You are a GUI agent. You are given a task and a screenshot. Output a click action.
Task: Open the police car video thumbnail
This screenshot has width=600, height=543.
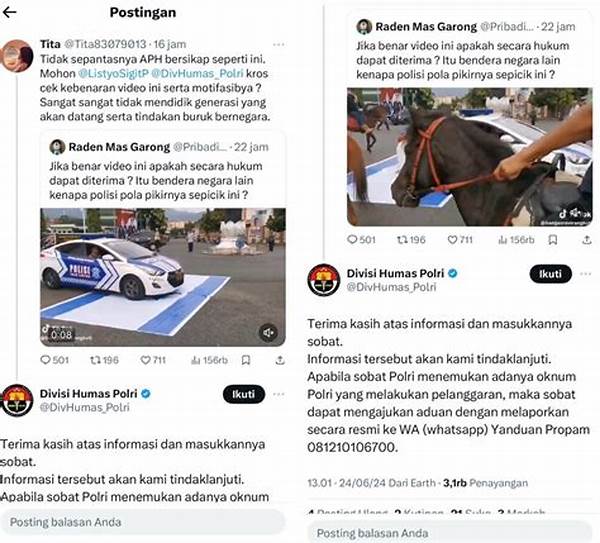(163, 277)
